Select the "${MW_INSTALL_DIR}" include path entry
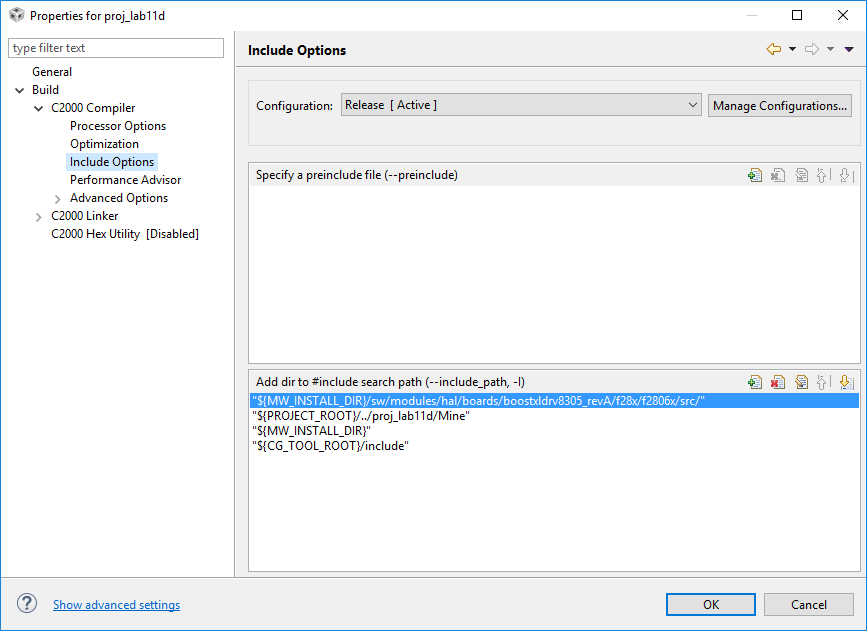The width and height of the screenshot is (867, 631). (x=554, y=431)
